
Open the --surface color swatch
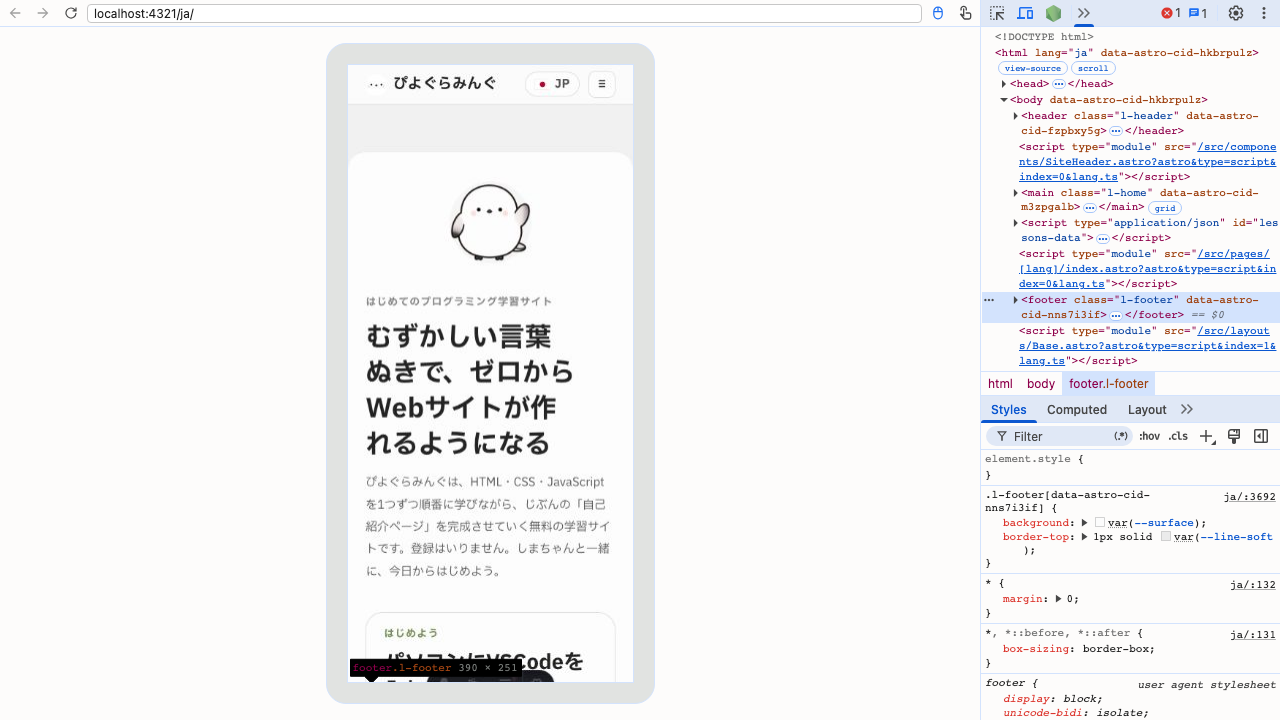click(x=1100, y=523)
